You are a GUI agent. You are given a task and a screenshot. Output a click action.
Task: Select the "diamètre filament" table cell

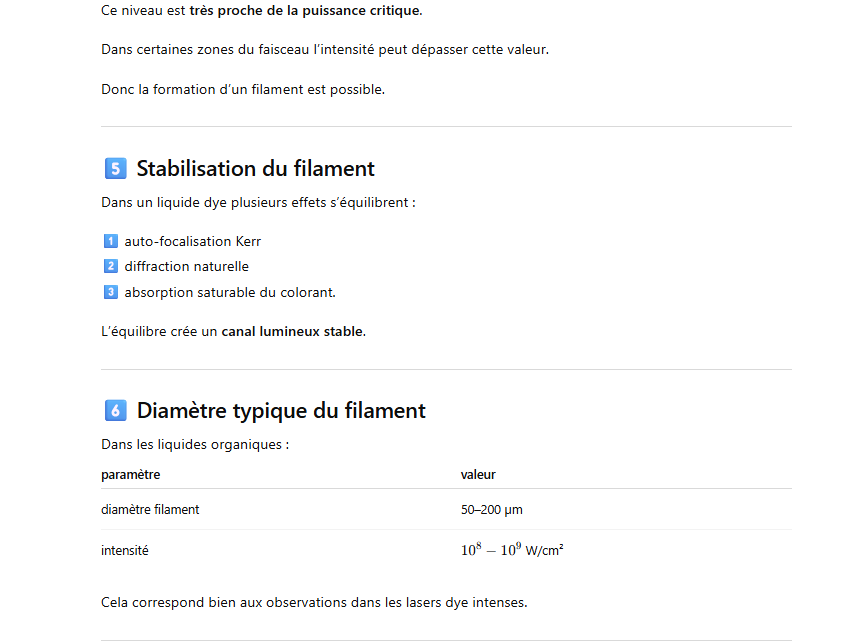[150, 509]
